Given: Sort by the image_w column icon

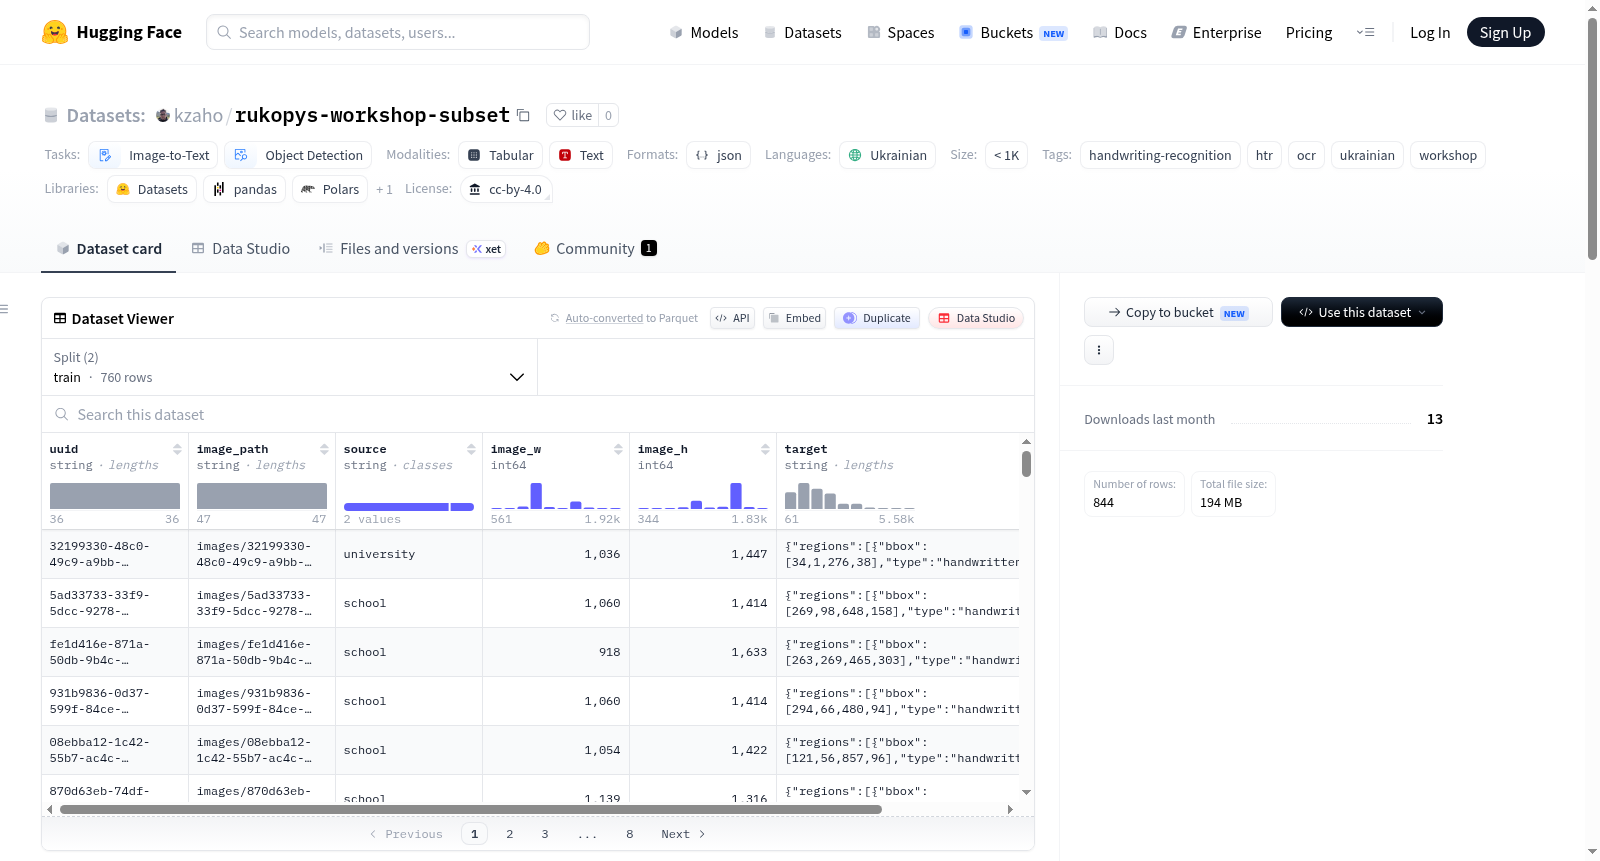Looking at the screenshot, I should tap(618, 449).
